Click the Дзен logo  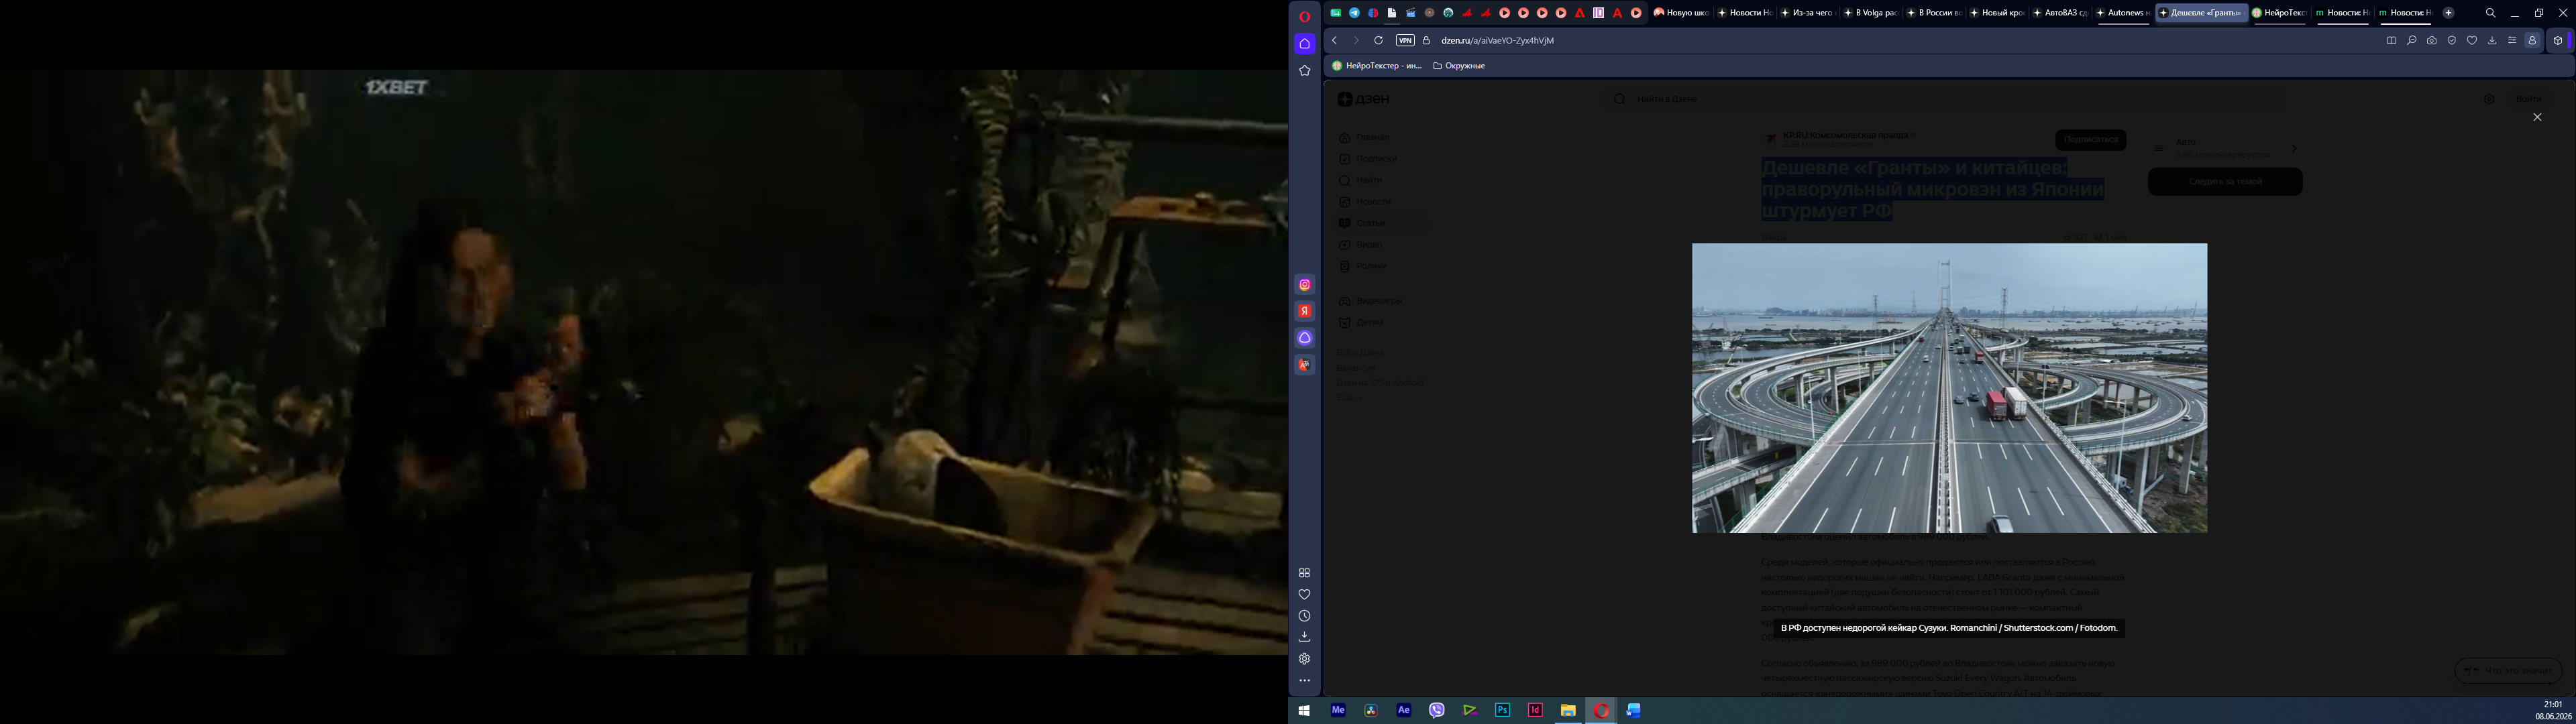pos(1364,99)
